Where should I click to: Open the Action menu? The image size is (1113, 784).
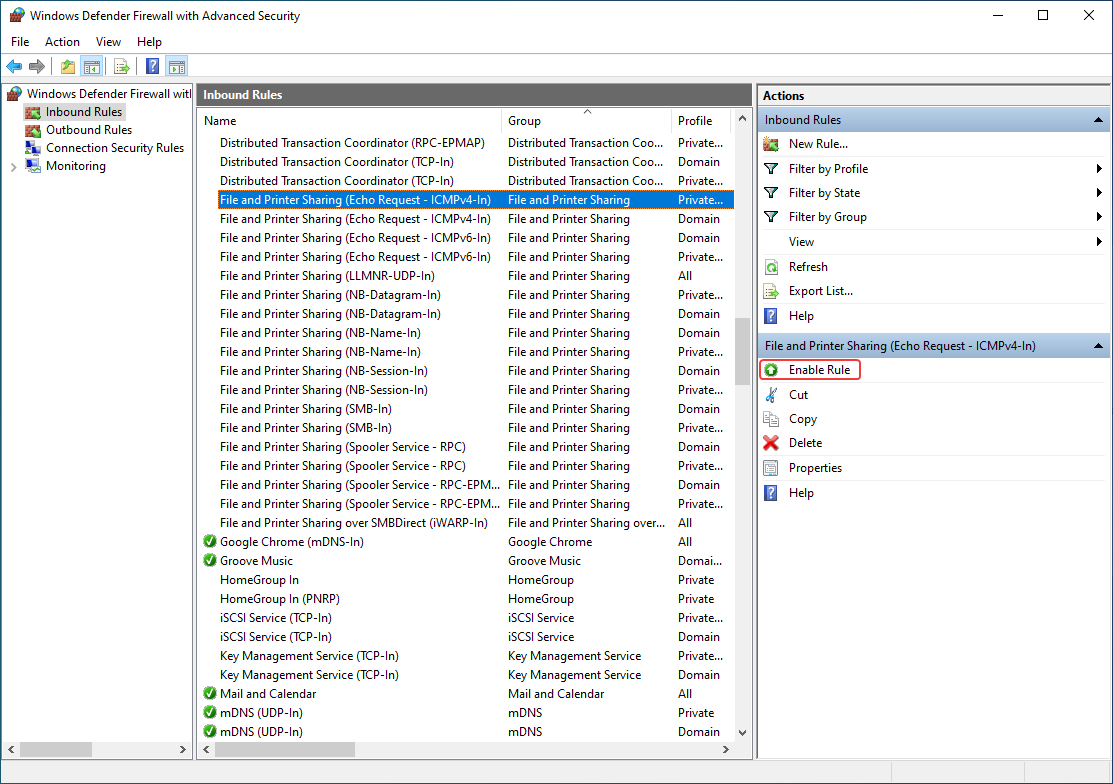[62, 42]
